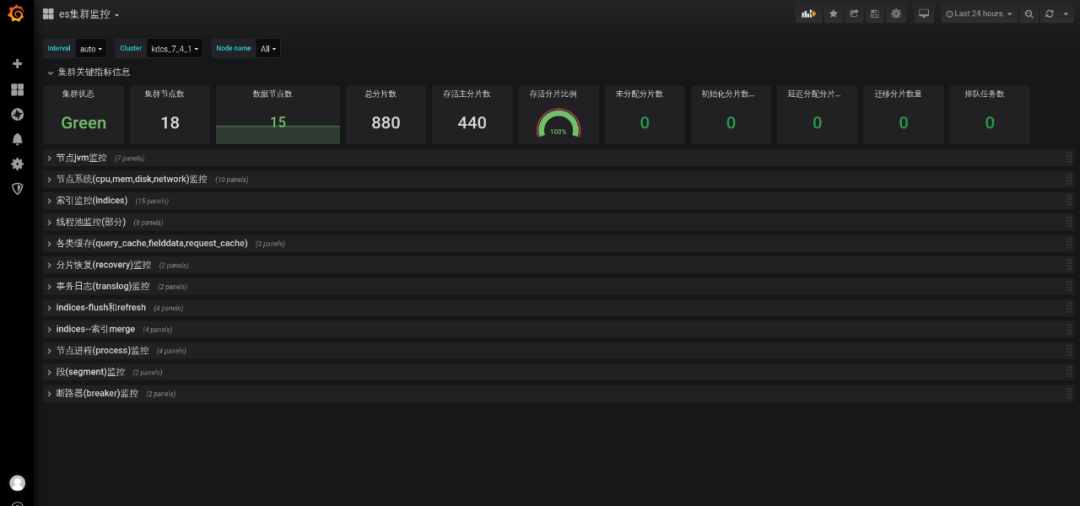Click the 集群状态 panel title
This screenshot has height=506, width=1080.
tap(79, 94)
